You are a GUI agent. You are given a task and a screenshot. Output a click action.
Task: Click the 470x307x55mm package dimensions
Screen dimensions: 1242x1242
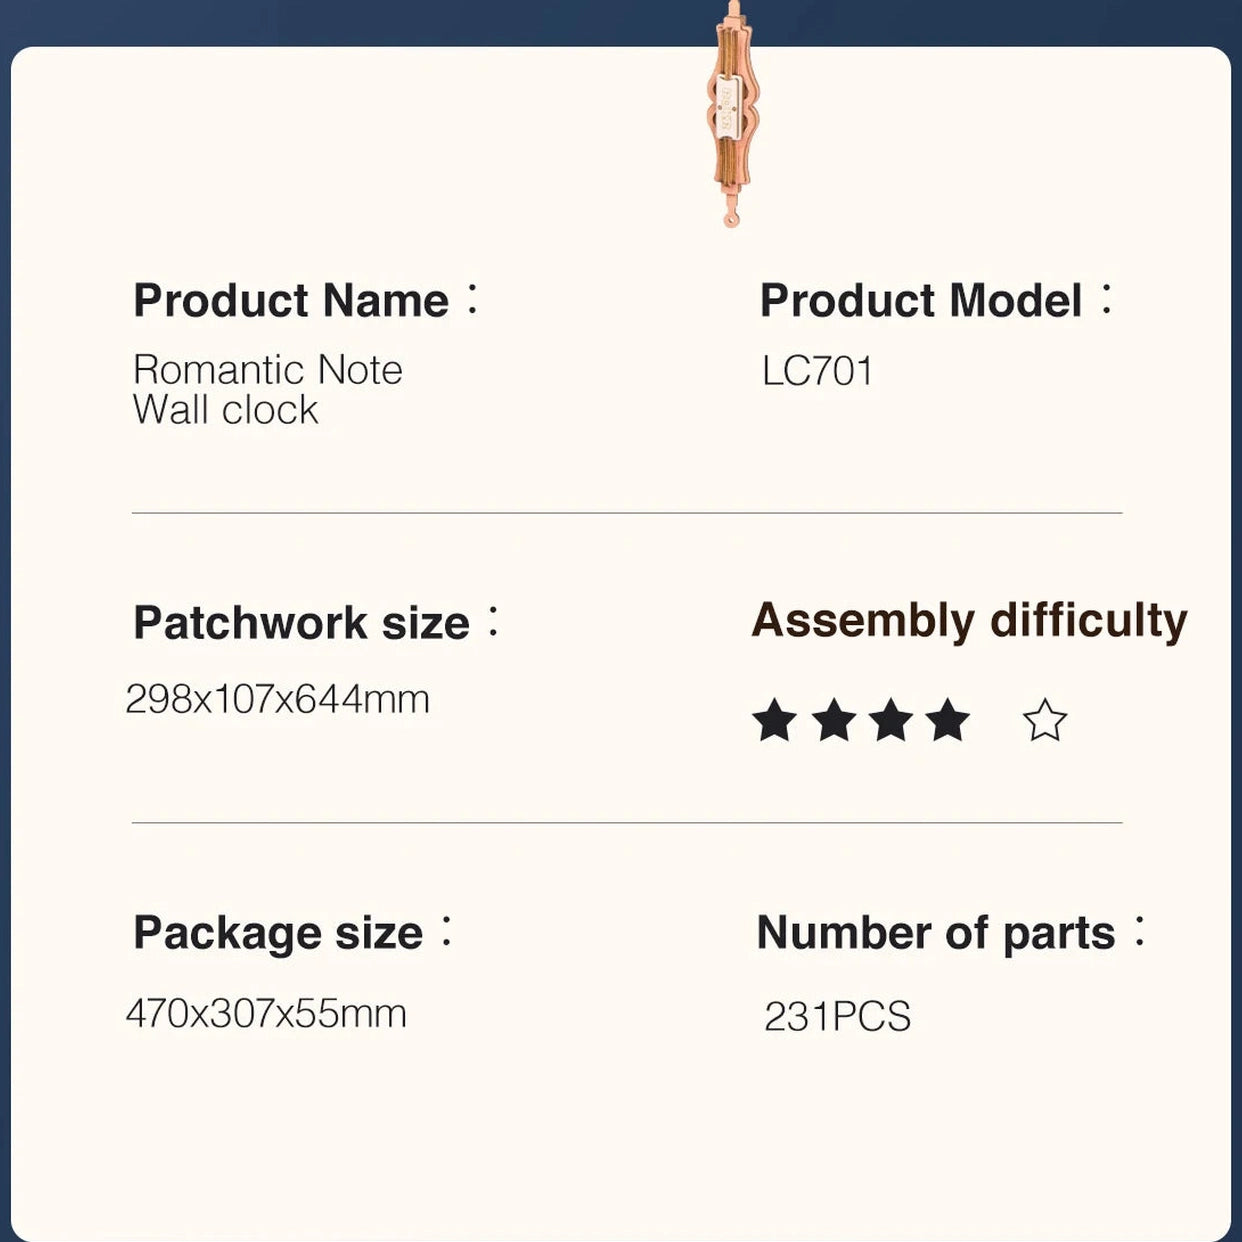click(266, 1013)
